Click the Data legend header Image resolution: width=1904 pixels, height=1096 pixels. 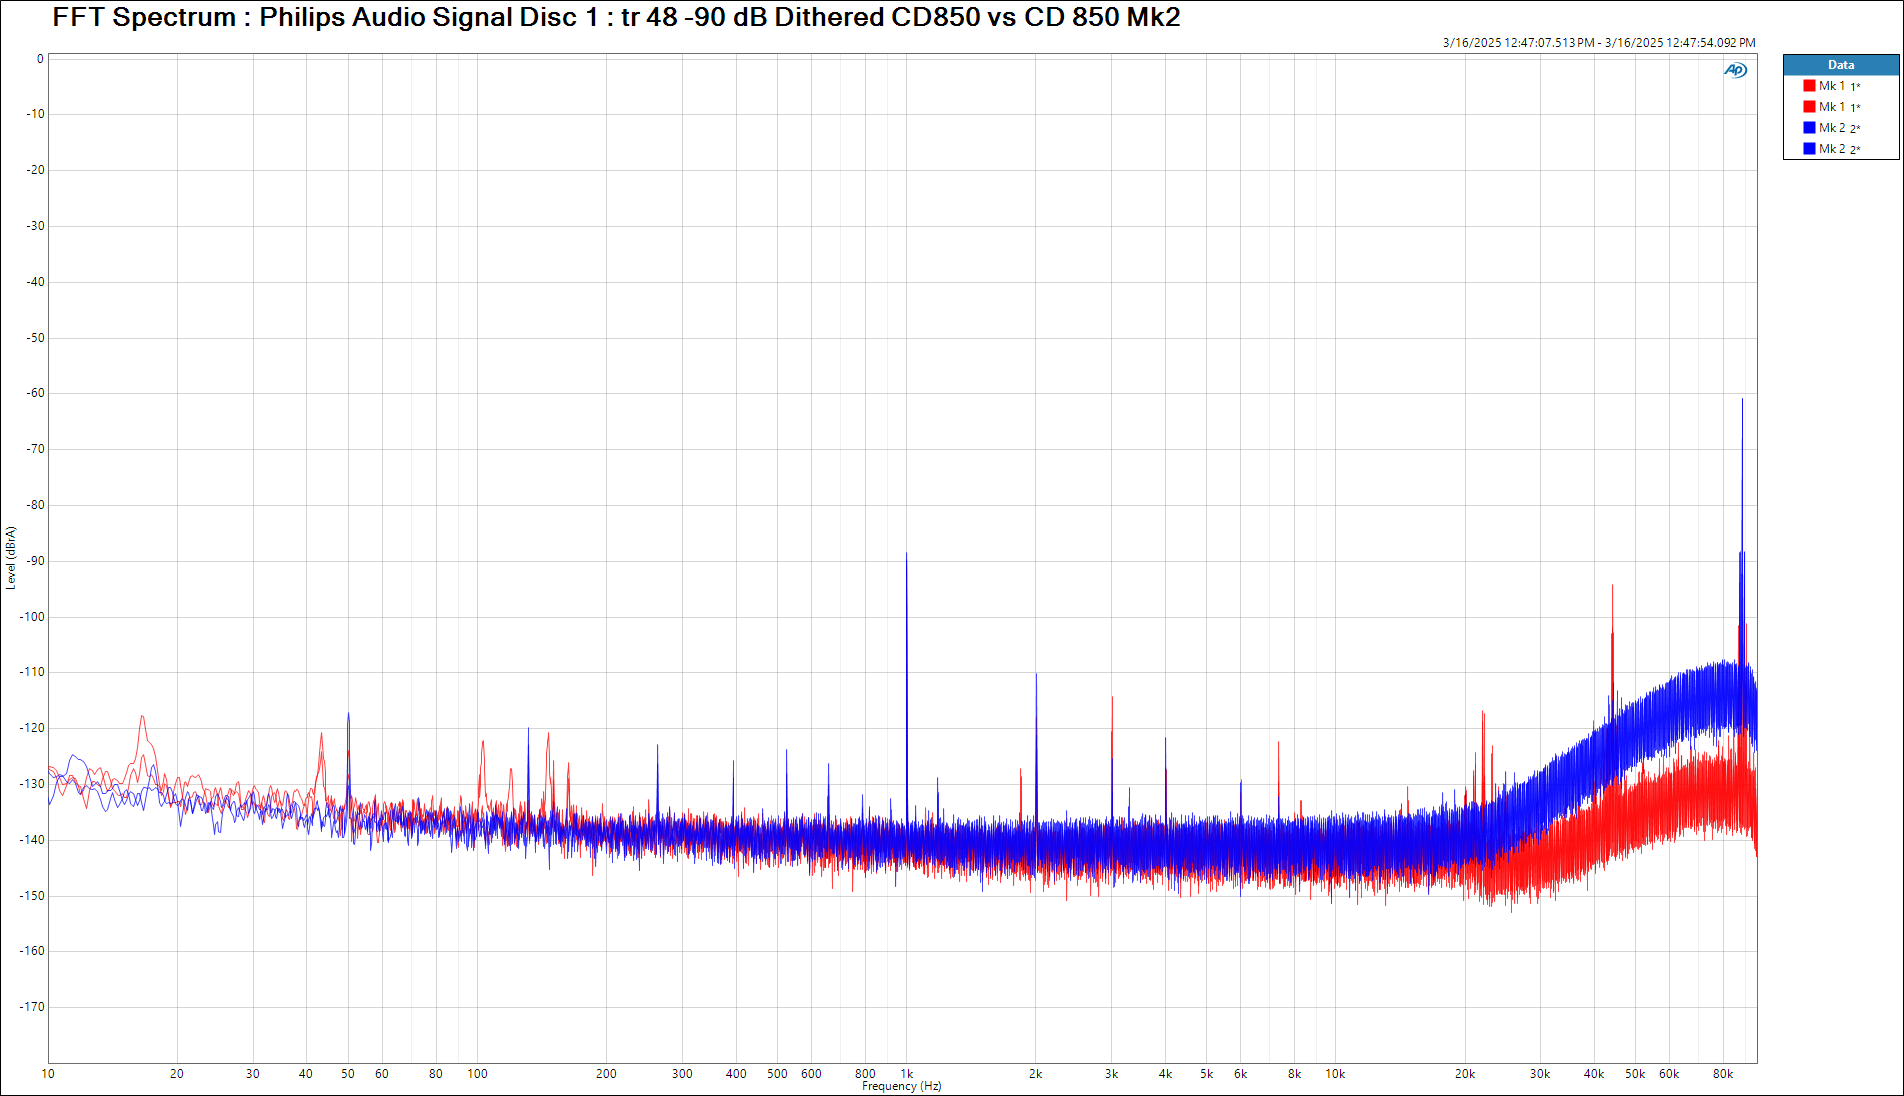pyautogui.click(x=1841, y=65)
